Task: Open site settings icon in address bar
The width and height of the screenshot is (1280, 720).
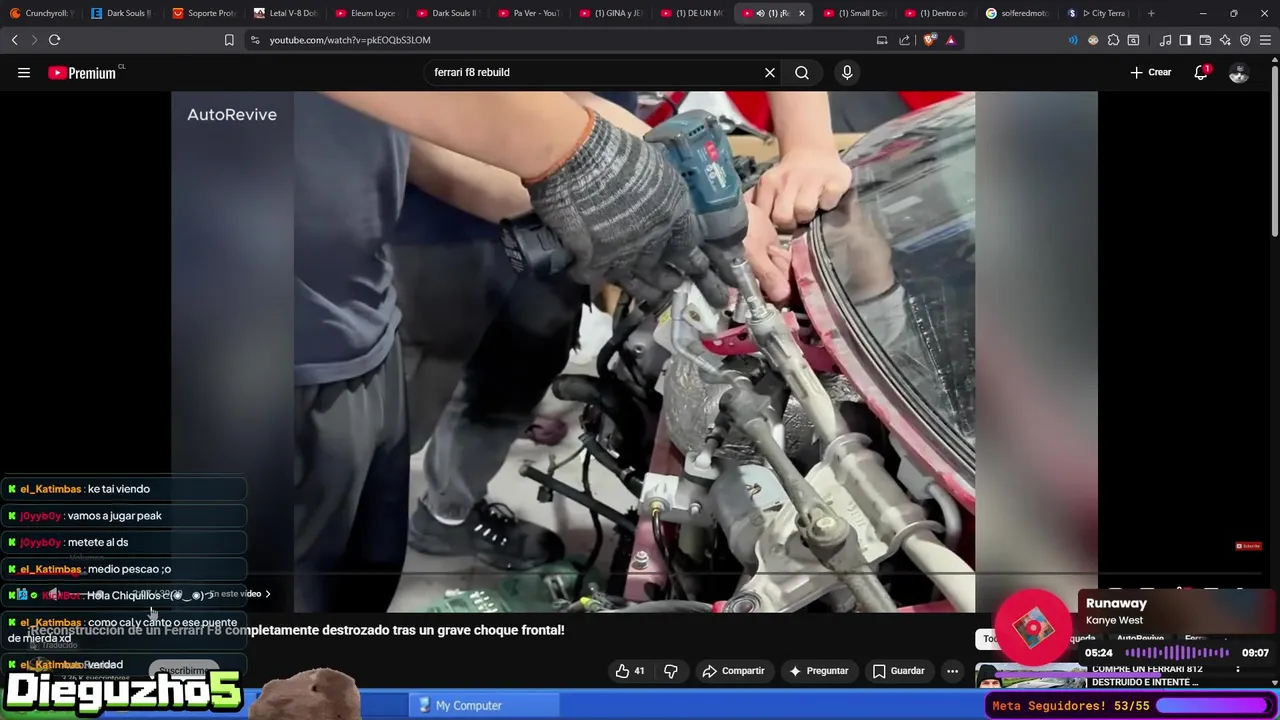Action: click(255, 40)
